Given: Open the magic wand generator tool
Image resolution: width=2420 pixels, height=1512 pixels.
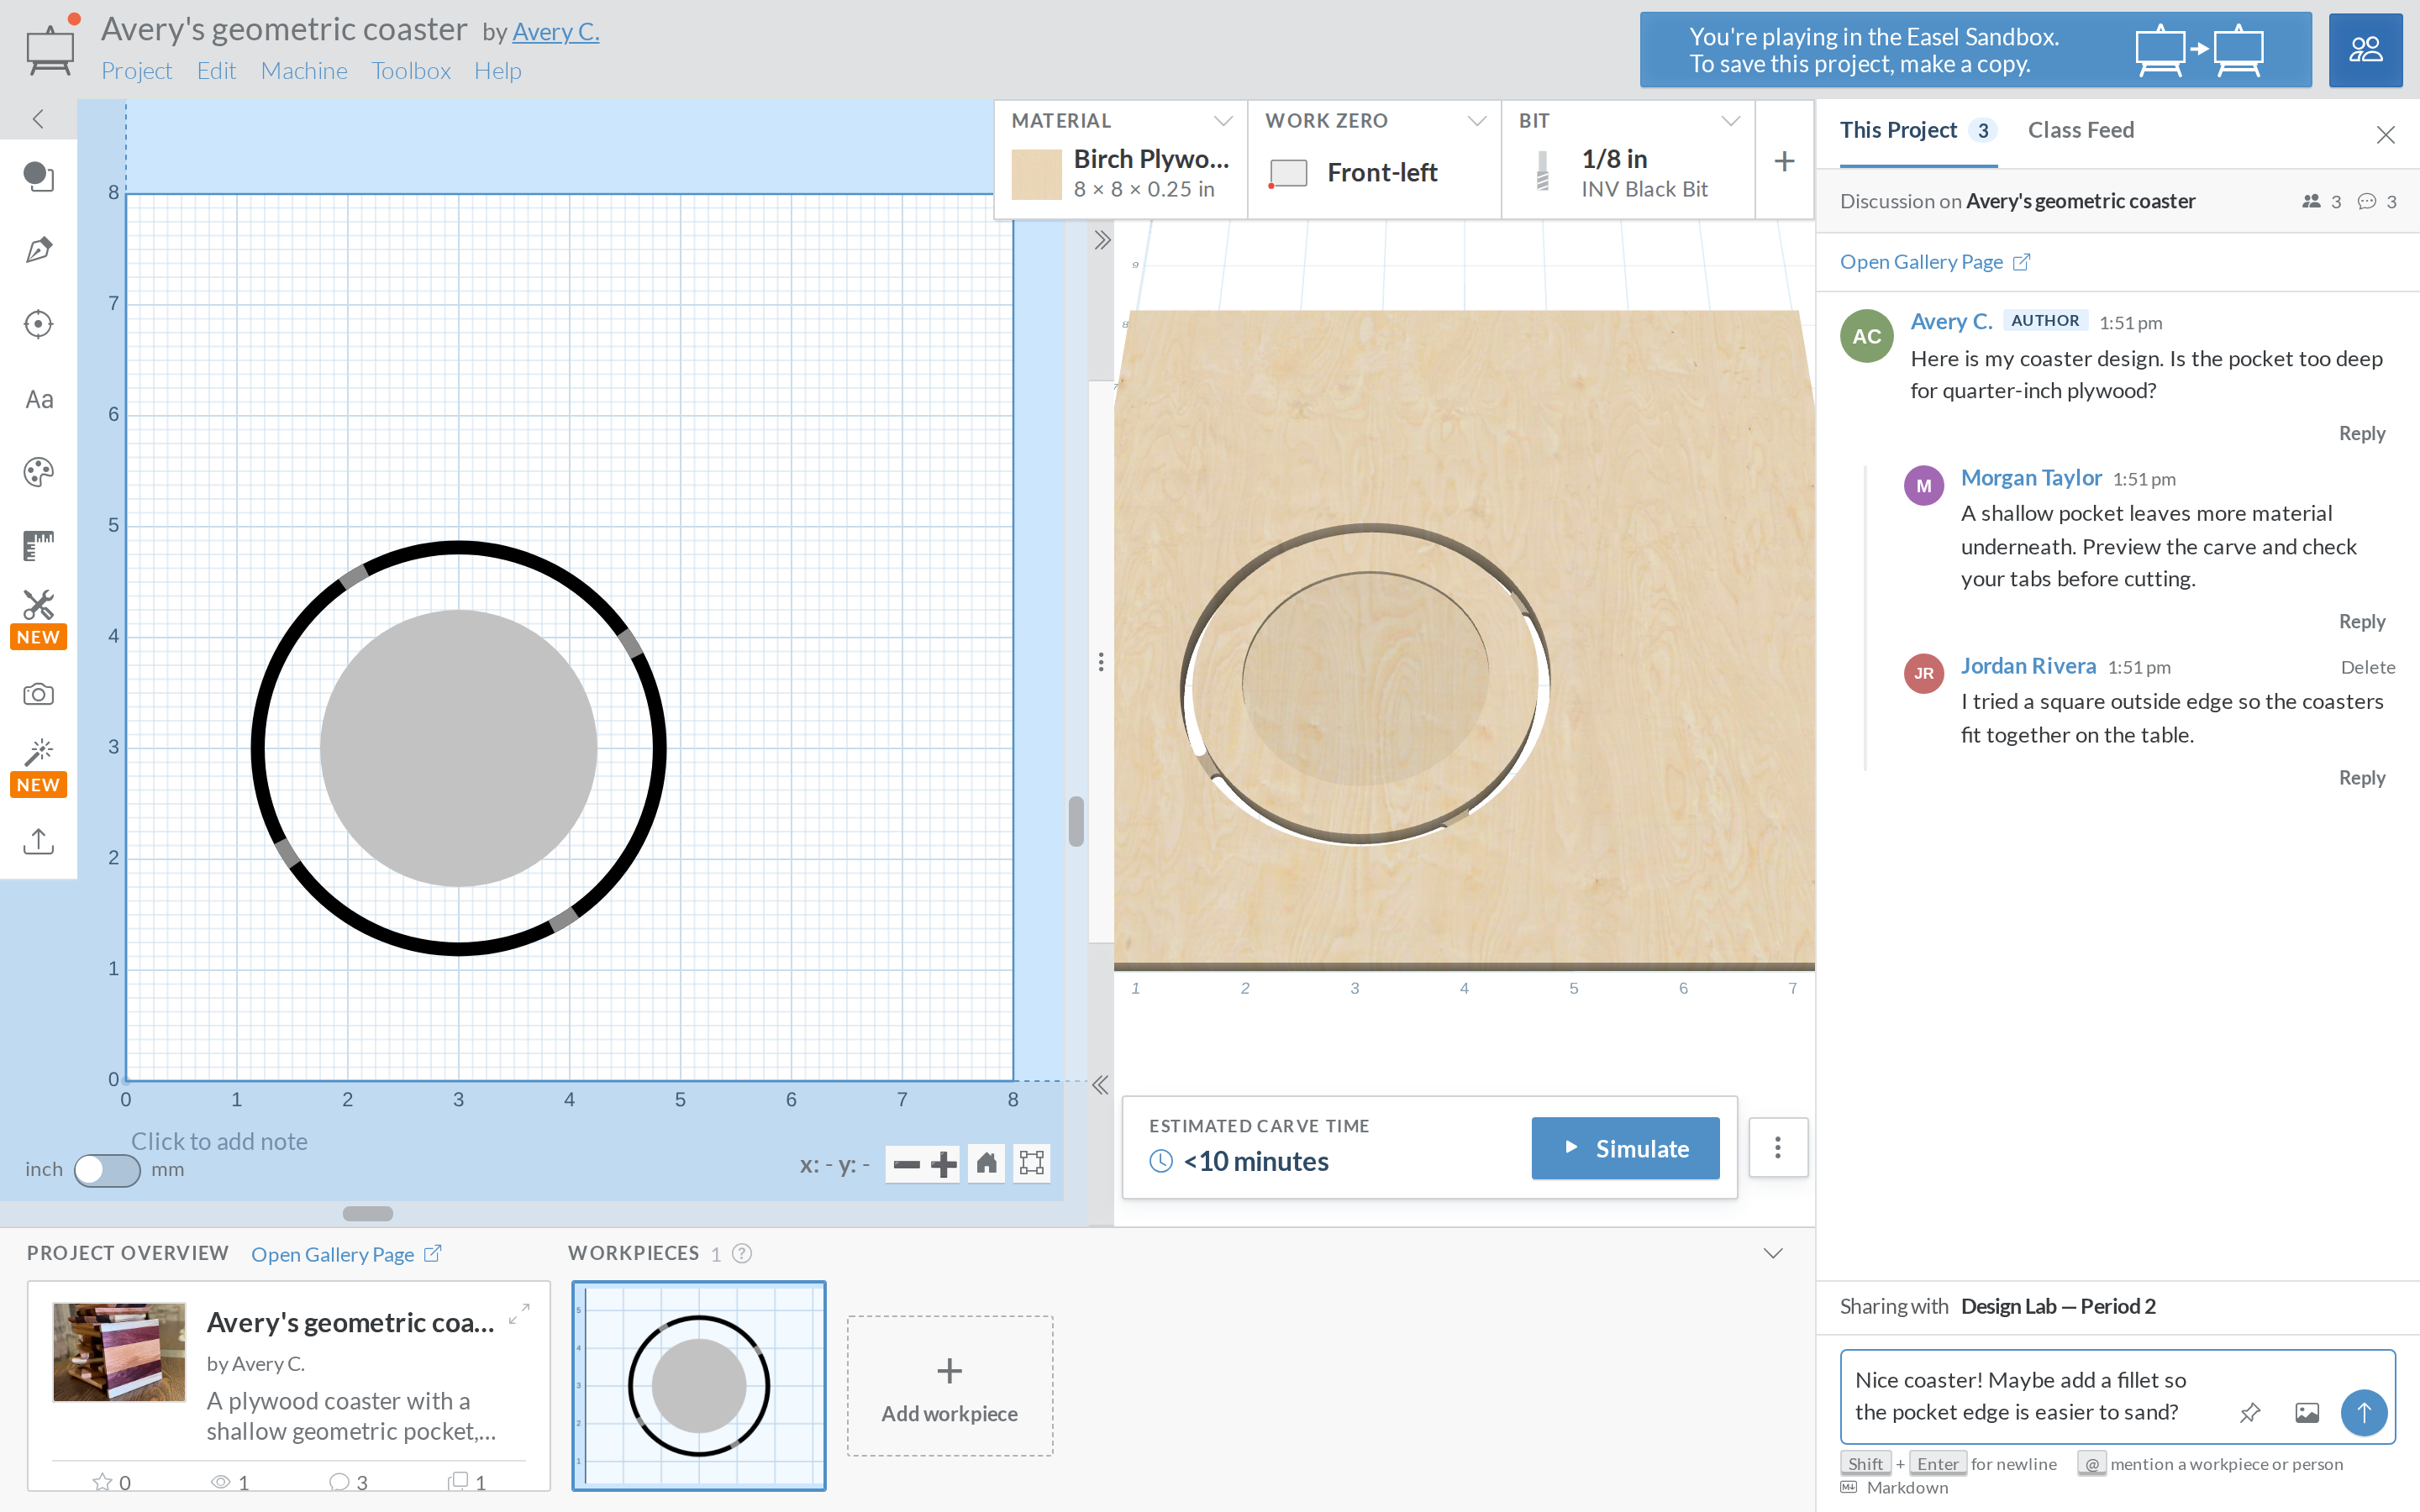Looking at the screenshot, I should [x=38, y=752].
